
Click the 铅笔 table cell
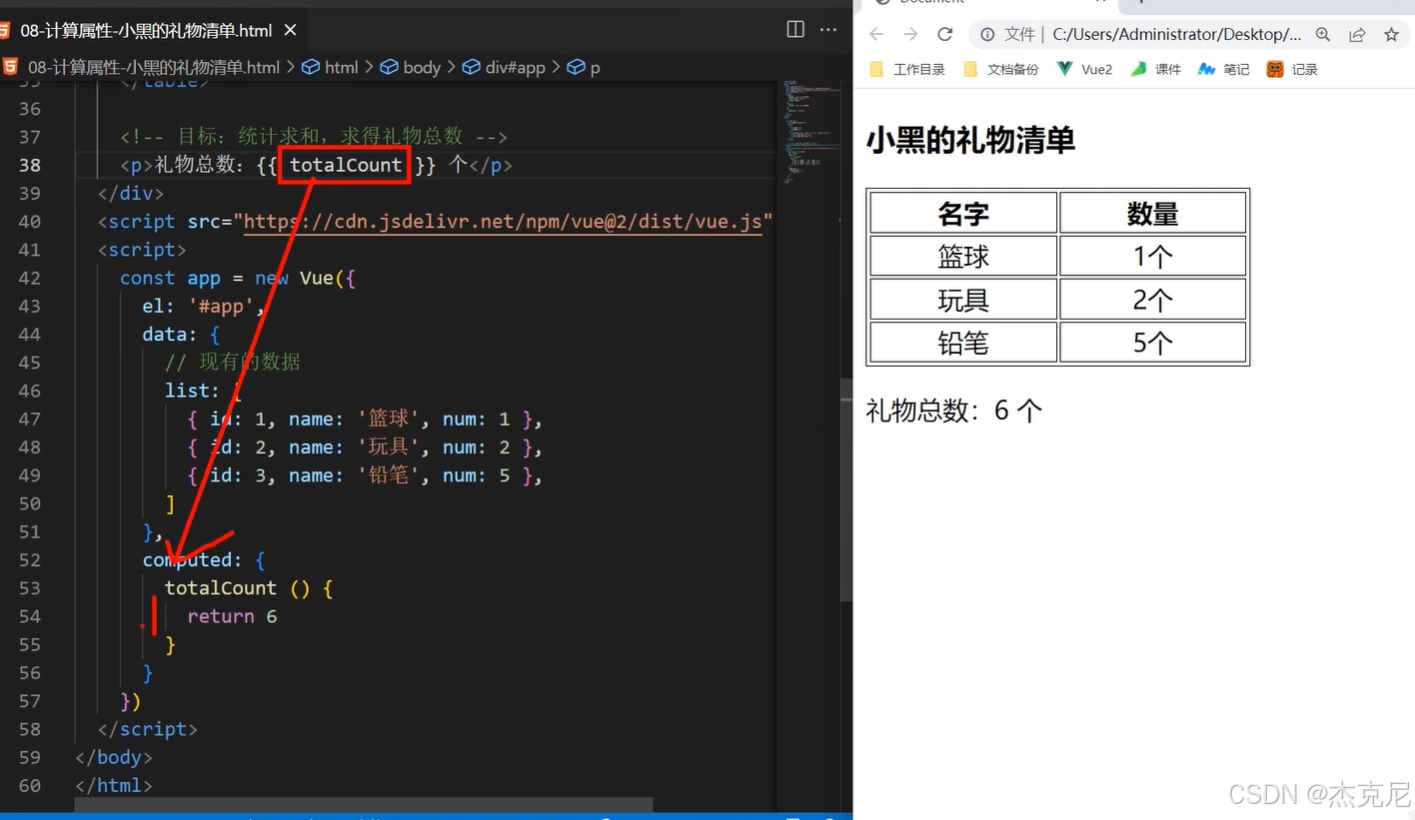point(964,343)
